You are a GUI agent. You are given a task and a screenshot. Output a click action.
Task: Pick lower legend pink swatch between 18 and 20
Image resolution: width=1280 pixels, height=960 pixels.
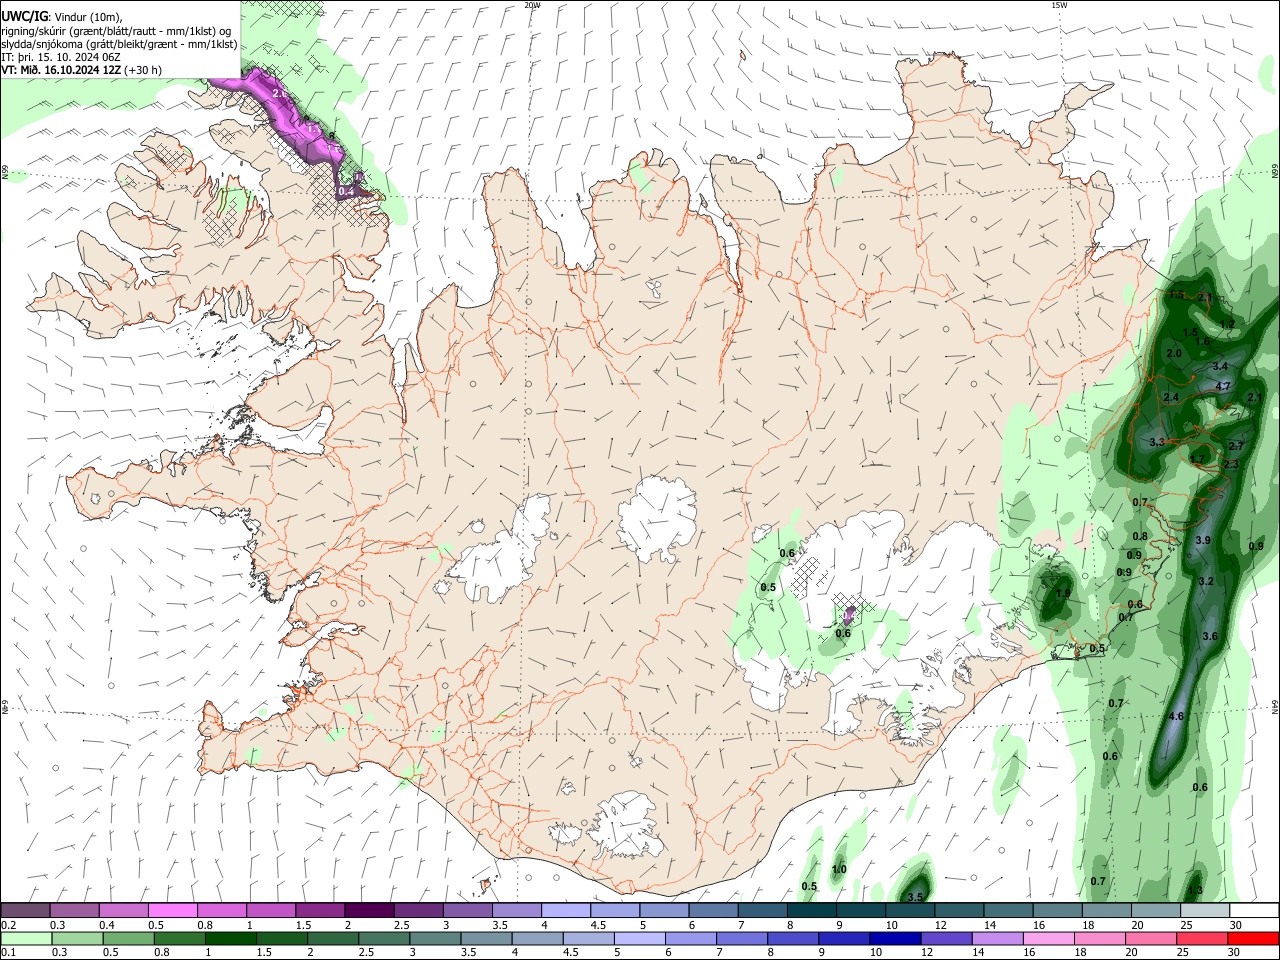point(1101,938)
